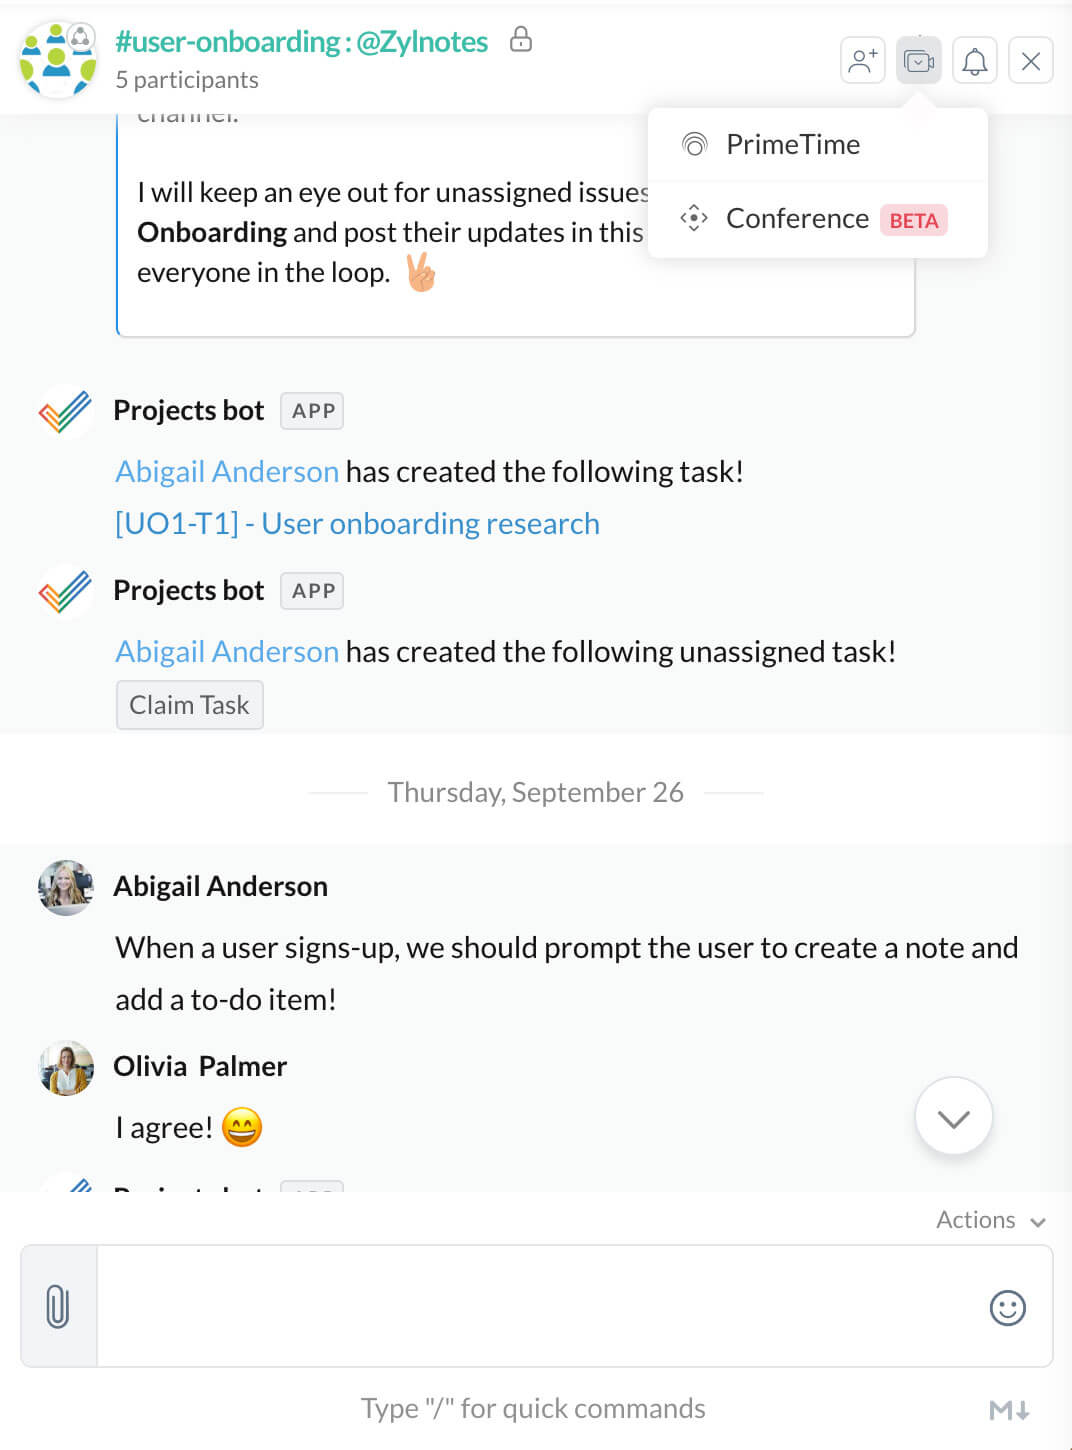Click Olivia Palmer's profile photo
Image resolution: width=1072 pixels, height=1450 pixels.
pos(66,1068)
